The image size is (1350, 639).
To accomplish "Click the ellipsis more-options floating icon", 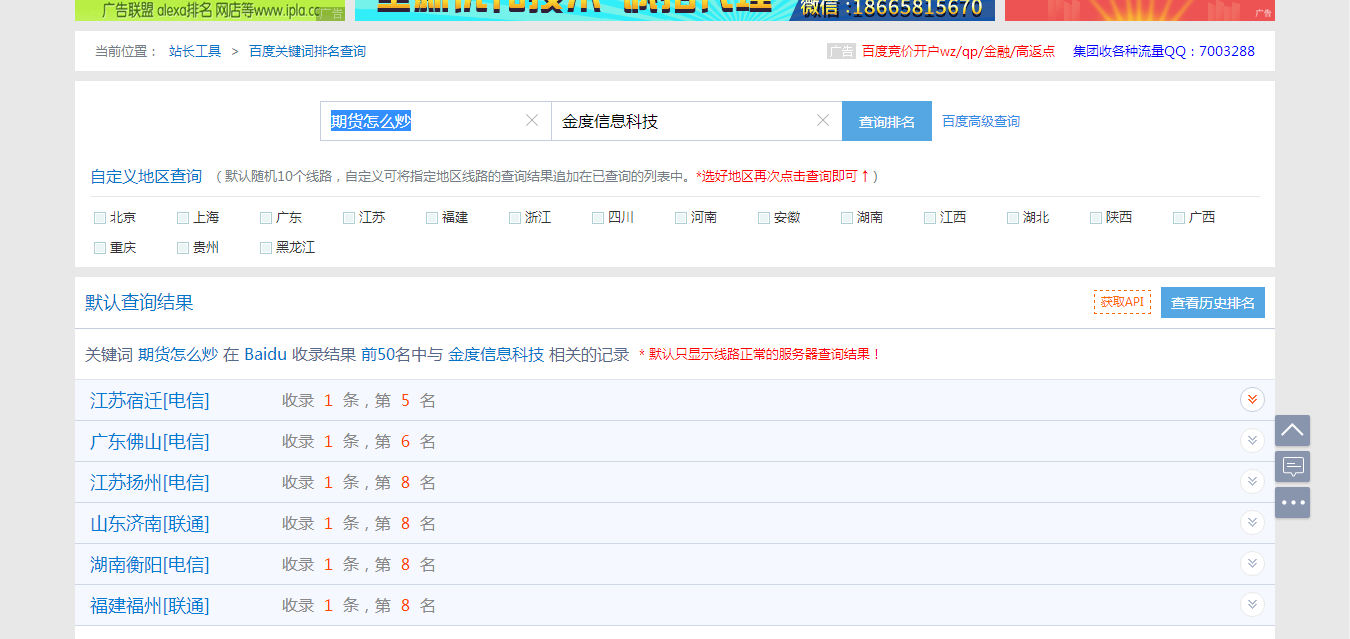I will [1292, 502].
